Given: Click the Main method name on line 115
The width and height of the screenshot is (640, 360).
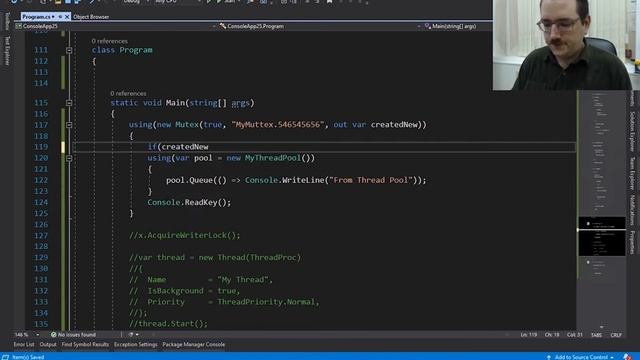Looking at the screenshot, I should pos(175,103).
